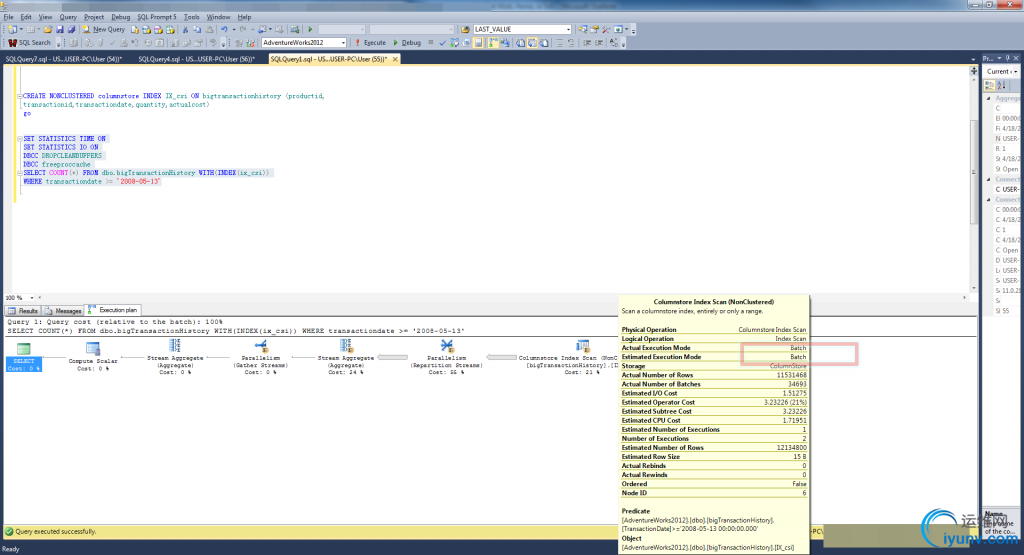Switch to the SQLQuery7.sql tab

(x=63, y=59)
